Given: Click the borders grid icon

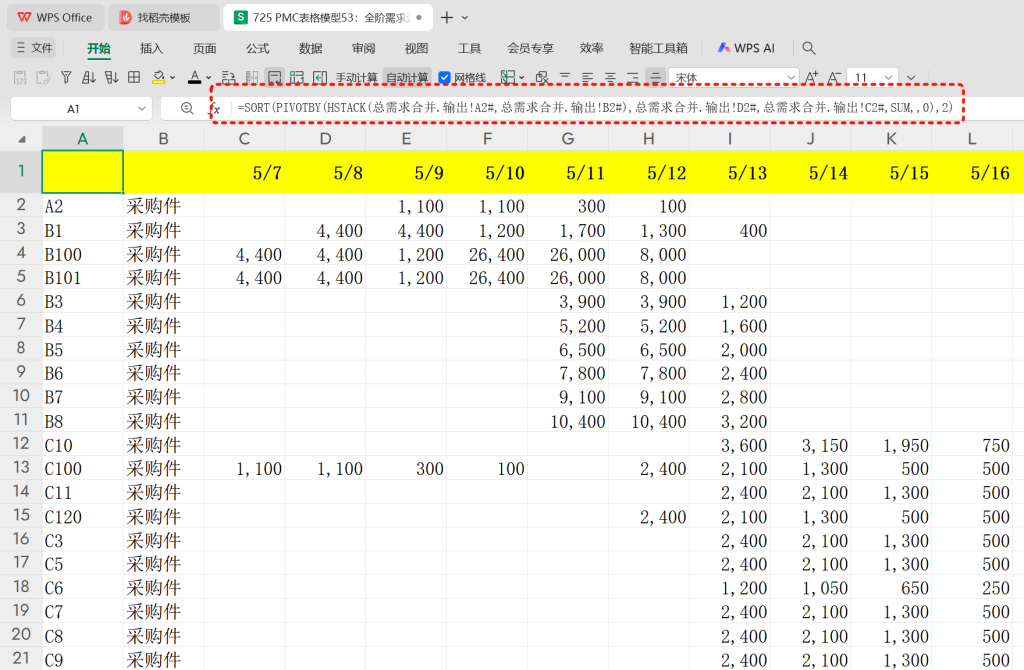Looking at the screenshot, I should pos(134,78).
